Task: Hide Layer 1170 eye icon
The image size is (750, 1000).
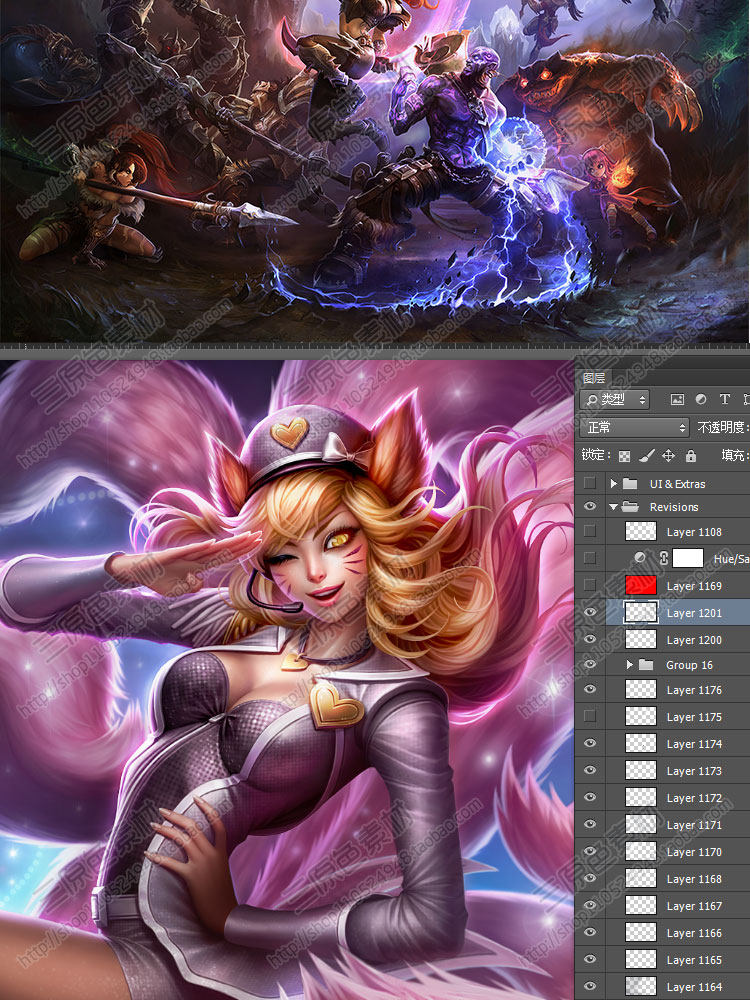Action: click(x=590, y=851)
